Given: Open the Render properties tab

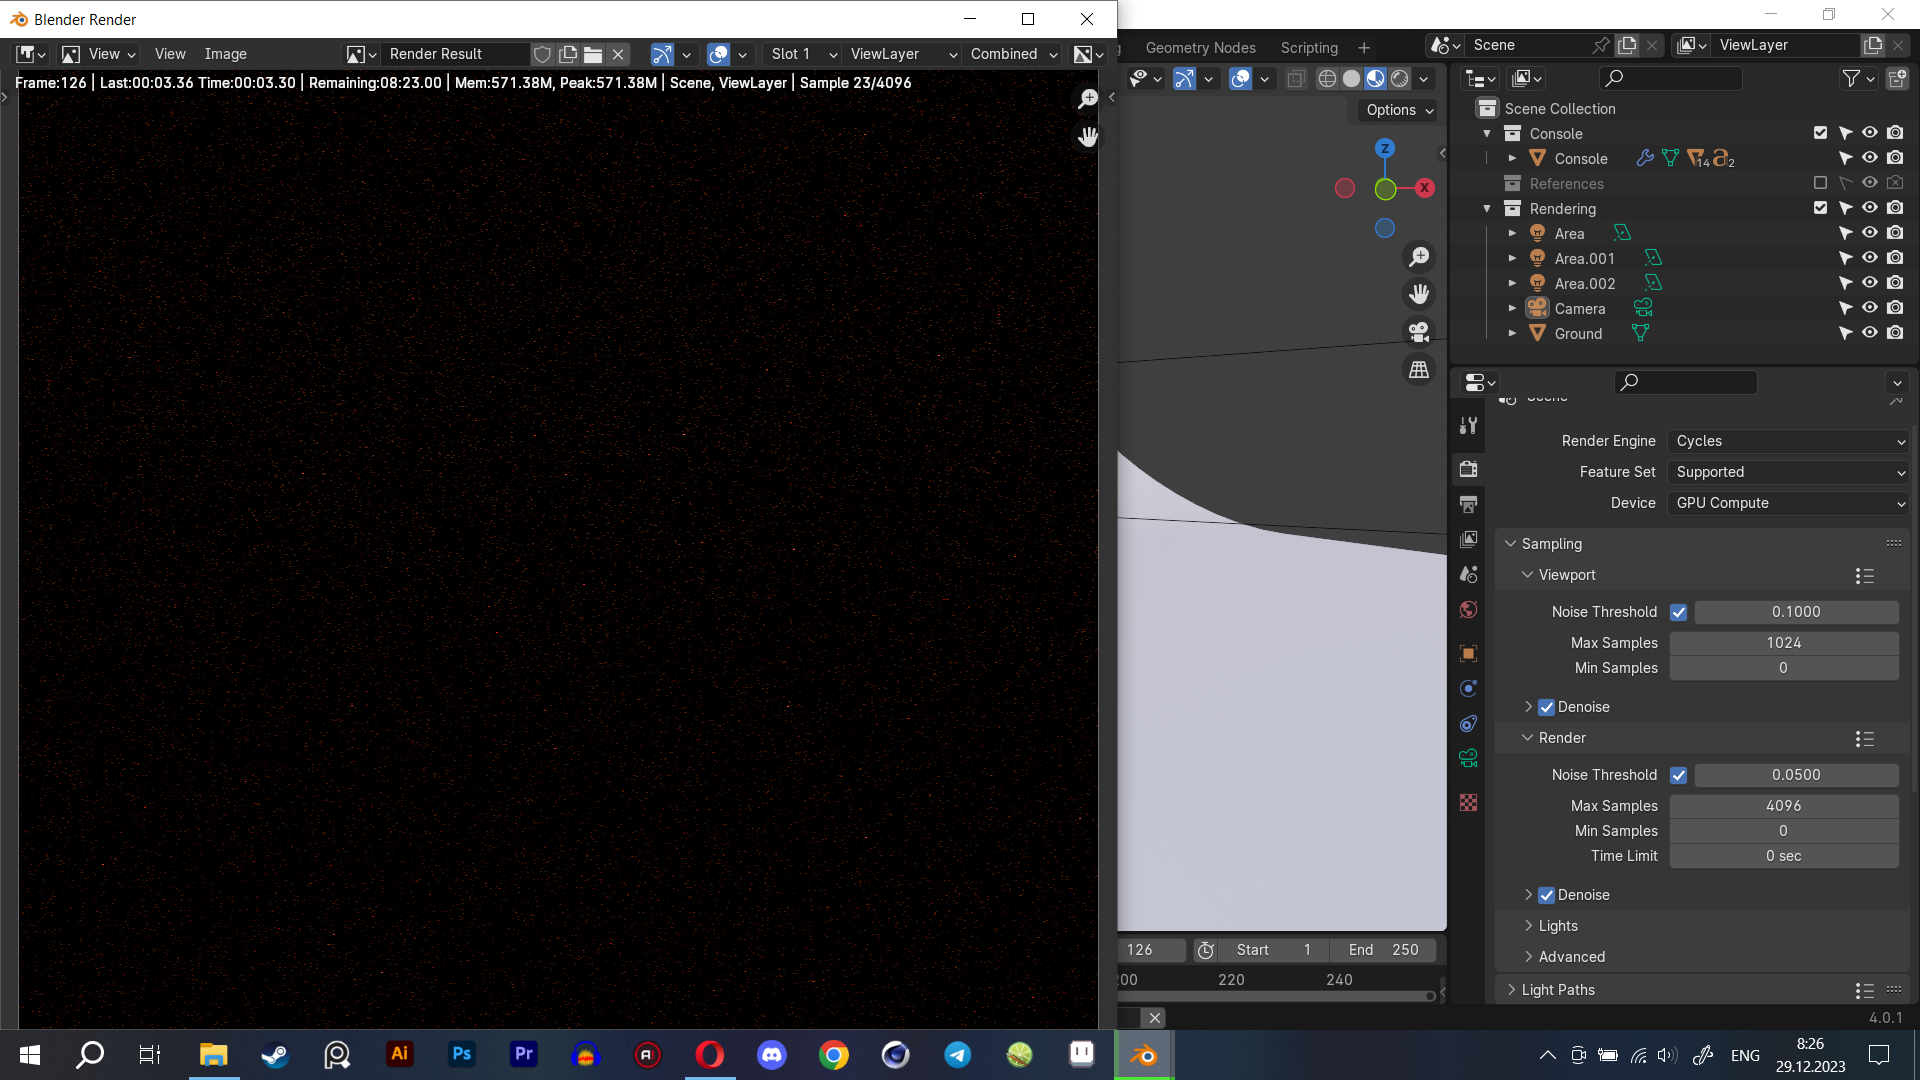Looking at the screenshot, I should pyautogui.click(x=1468, y=469).
